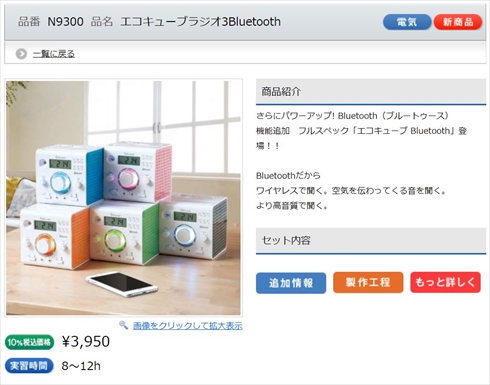Enlarge the Eco Cube radio product photo
Viewport: 490px width, 385px height.
[x=123, y=198]
